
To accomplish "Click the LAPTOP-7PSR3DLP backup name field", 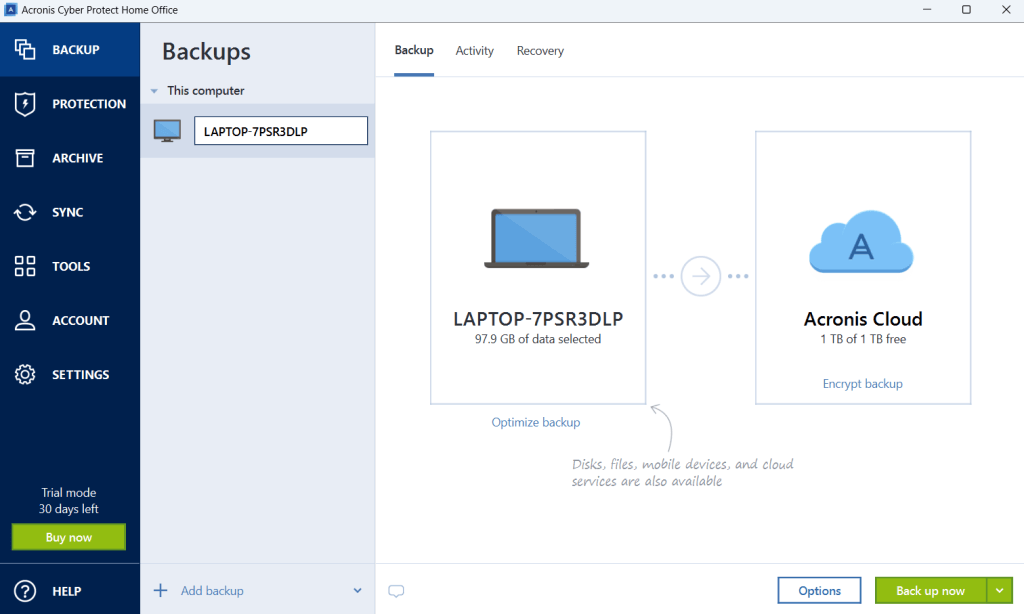I will [x=281, y=131].
